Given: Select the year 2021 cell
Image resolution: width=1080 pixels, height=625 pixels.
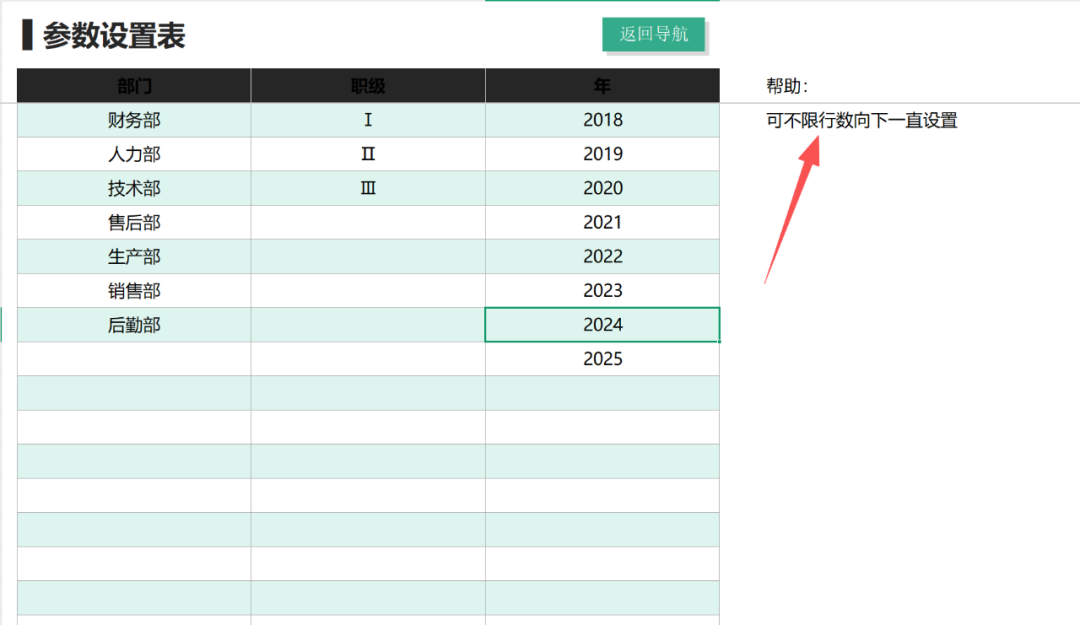Looking at the screenshot, I should tap(602, 222).
